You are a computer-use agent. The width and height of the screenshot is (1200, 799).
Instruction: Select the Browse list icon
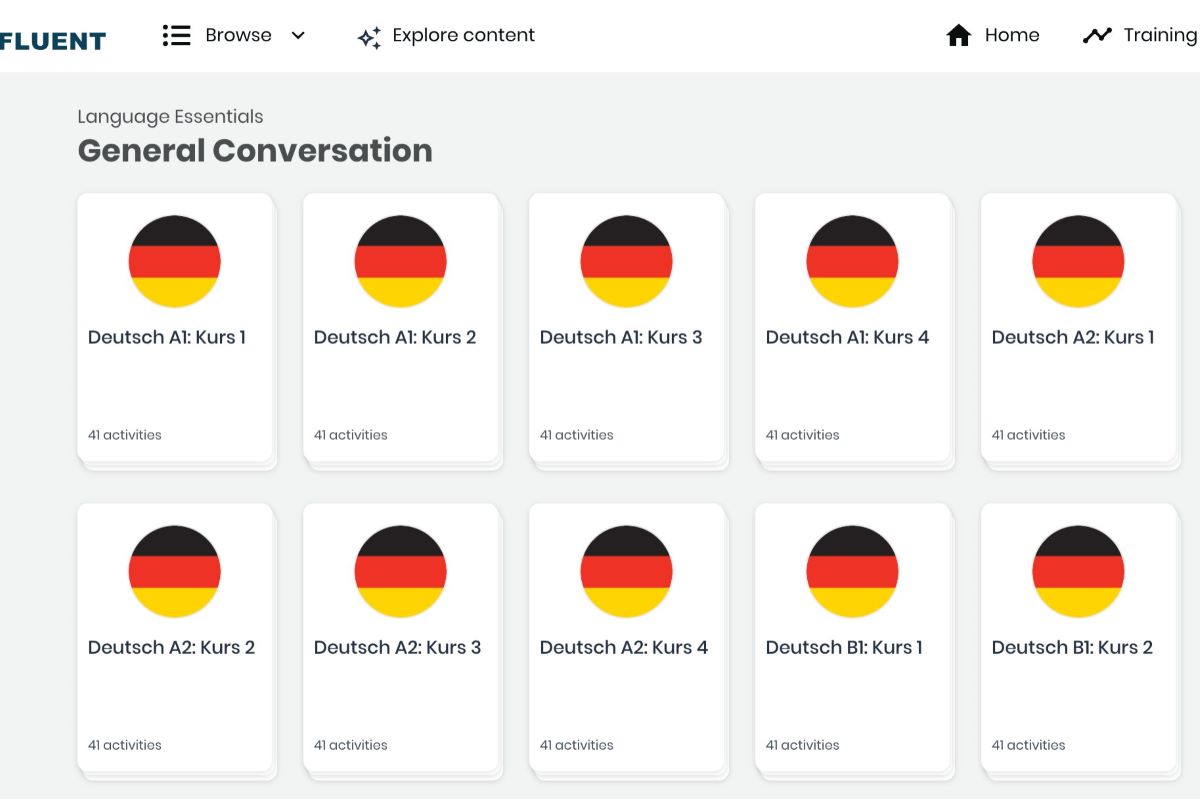(x=176, y=35)
